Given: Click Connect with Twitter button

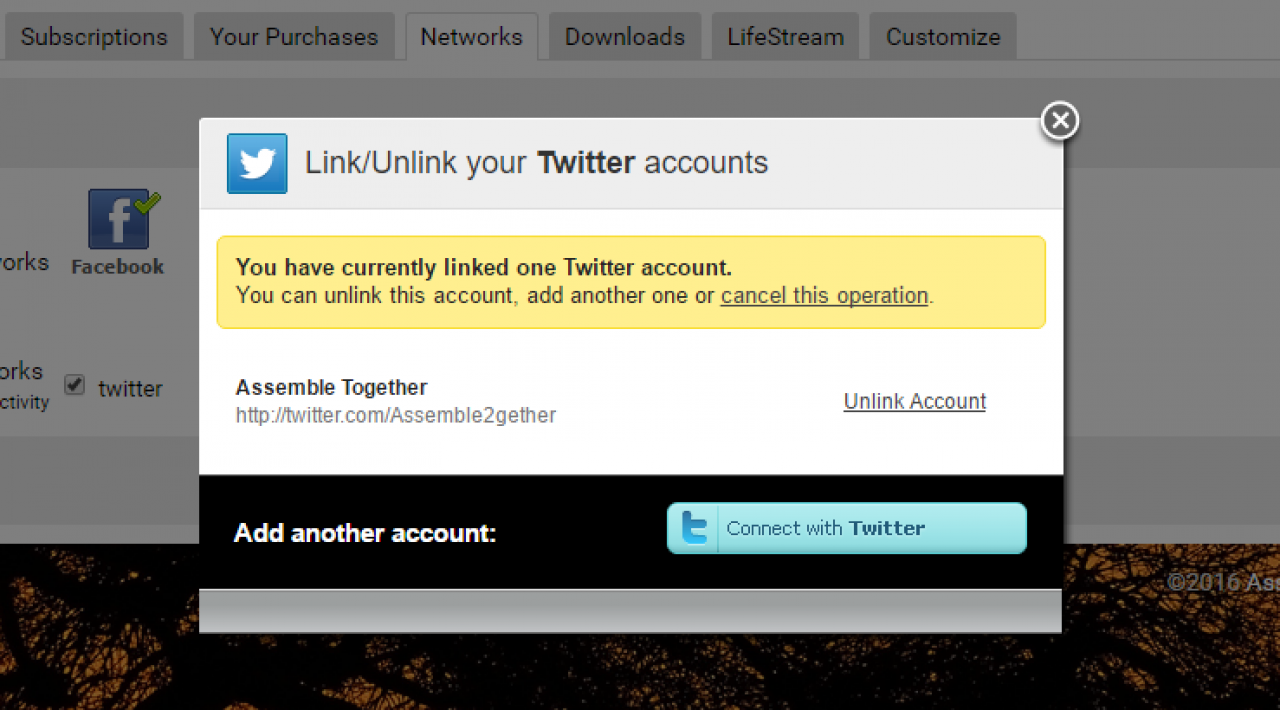Looking at the screenshot, I should (x=847, y=528).
